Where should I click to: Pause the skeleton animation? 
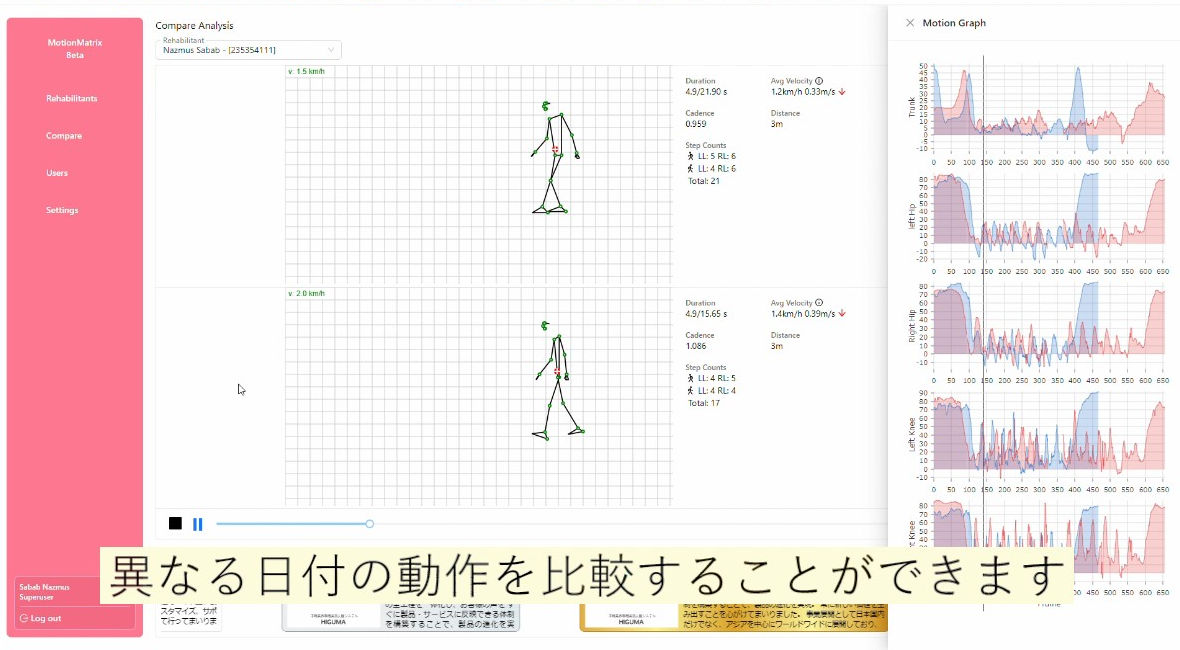click(198, 523)
